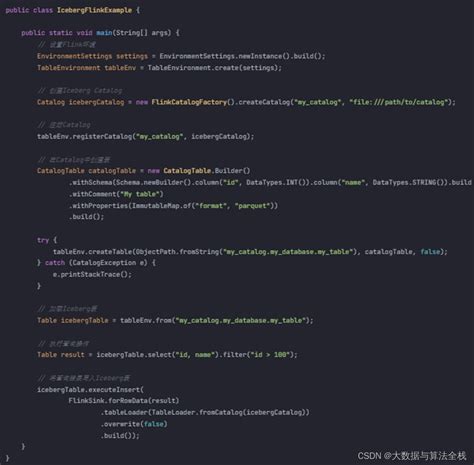Click the Table icebergTable declaration
Screen dimensions: 474x465
(73, 320)
